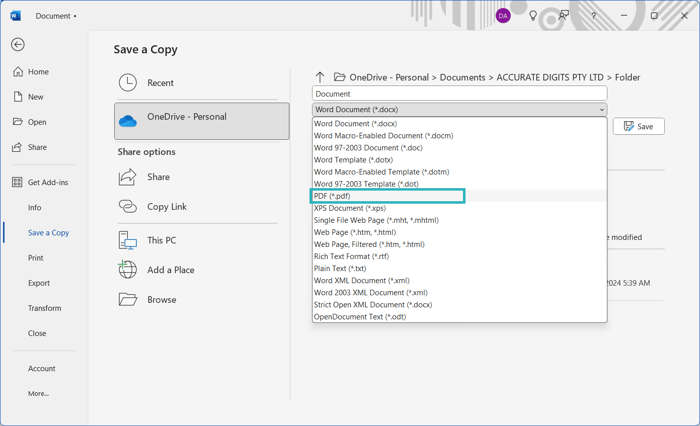Choose Word 97-2003 Template (*.dot)
This screenshot has width=700, height=426.
[x=459, y=184]
